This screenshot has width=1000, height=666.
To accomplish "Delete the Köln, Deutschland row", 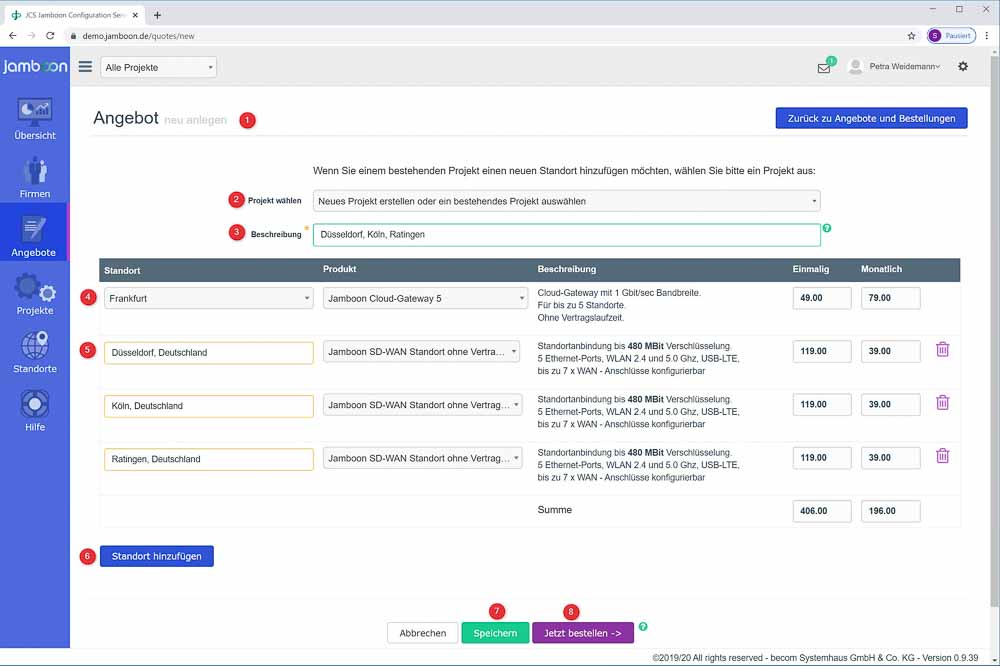I will 942,403.
